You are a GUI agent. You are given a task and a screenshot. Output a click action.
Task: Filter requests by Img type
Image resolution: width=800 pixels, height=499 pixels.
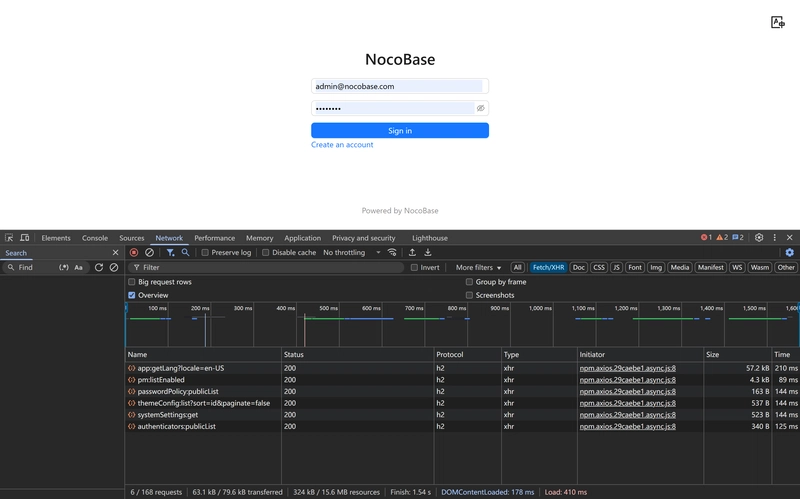(656, 267)
